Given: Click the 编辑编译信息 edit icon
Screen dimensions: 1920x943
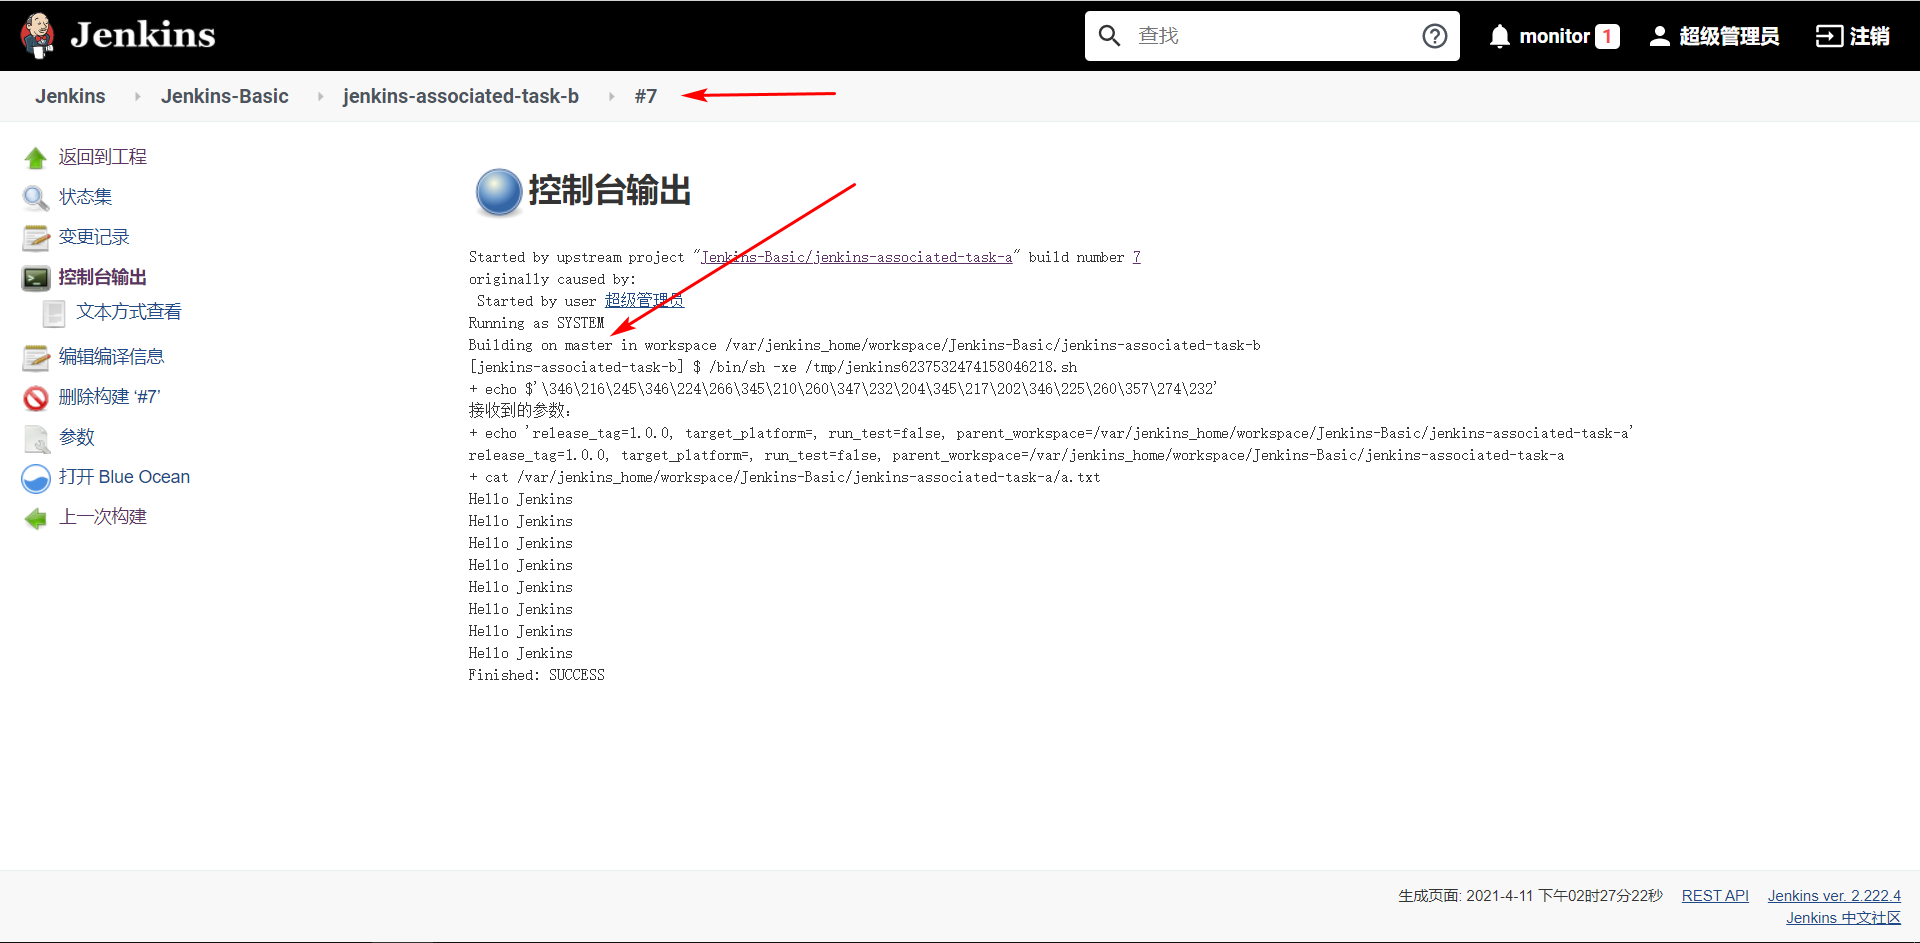Looking at the screenshot, I should 36,357.
